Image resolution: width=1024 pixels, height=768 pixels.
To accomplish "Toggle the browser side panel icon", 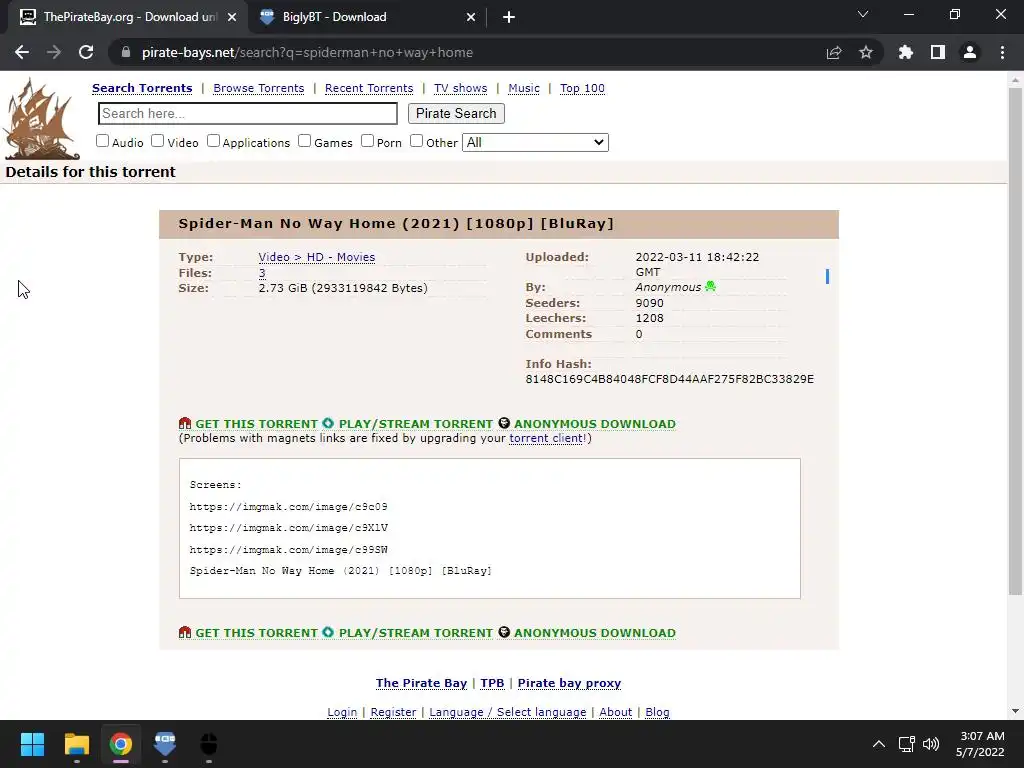I will 938,52.
